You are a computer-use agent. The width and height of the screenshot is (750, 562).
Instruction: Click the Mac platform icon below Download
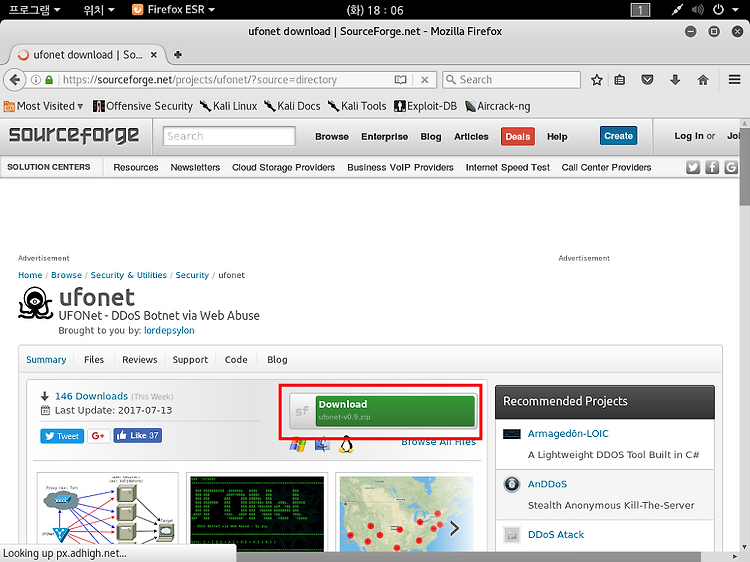coord(322,445)
